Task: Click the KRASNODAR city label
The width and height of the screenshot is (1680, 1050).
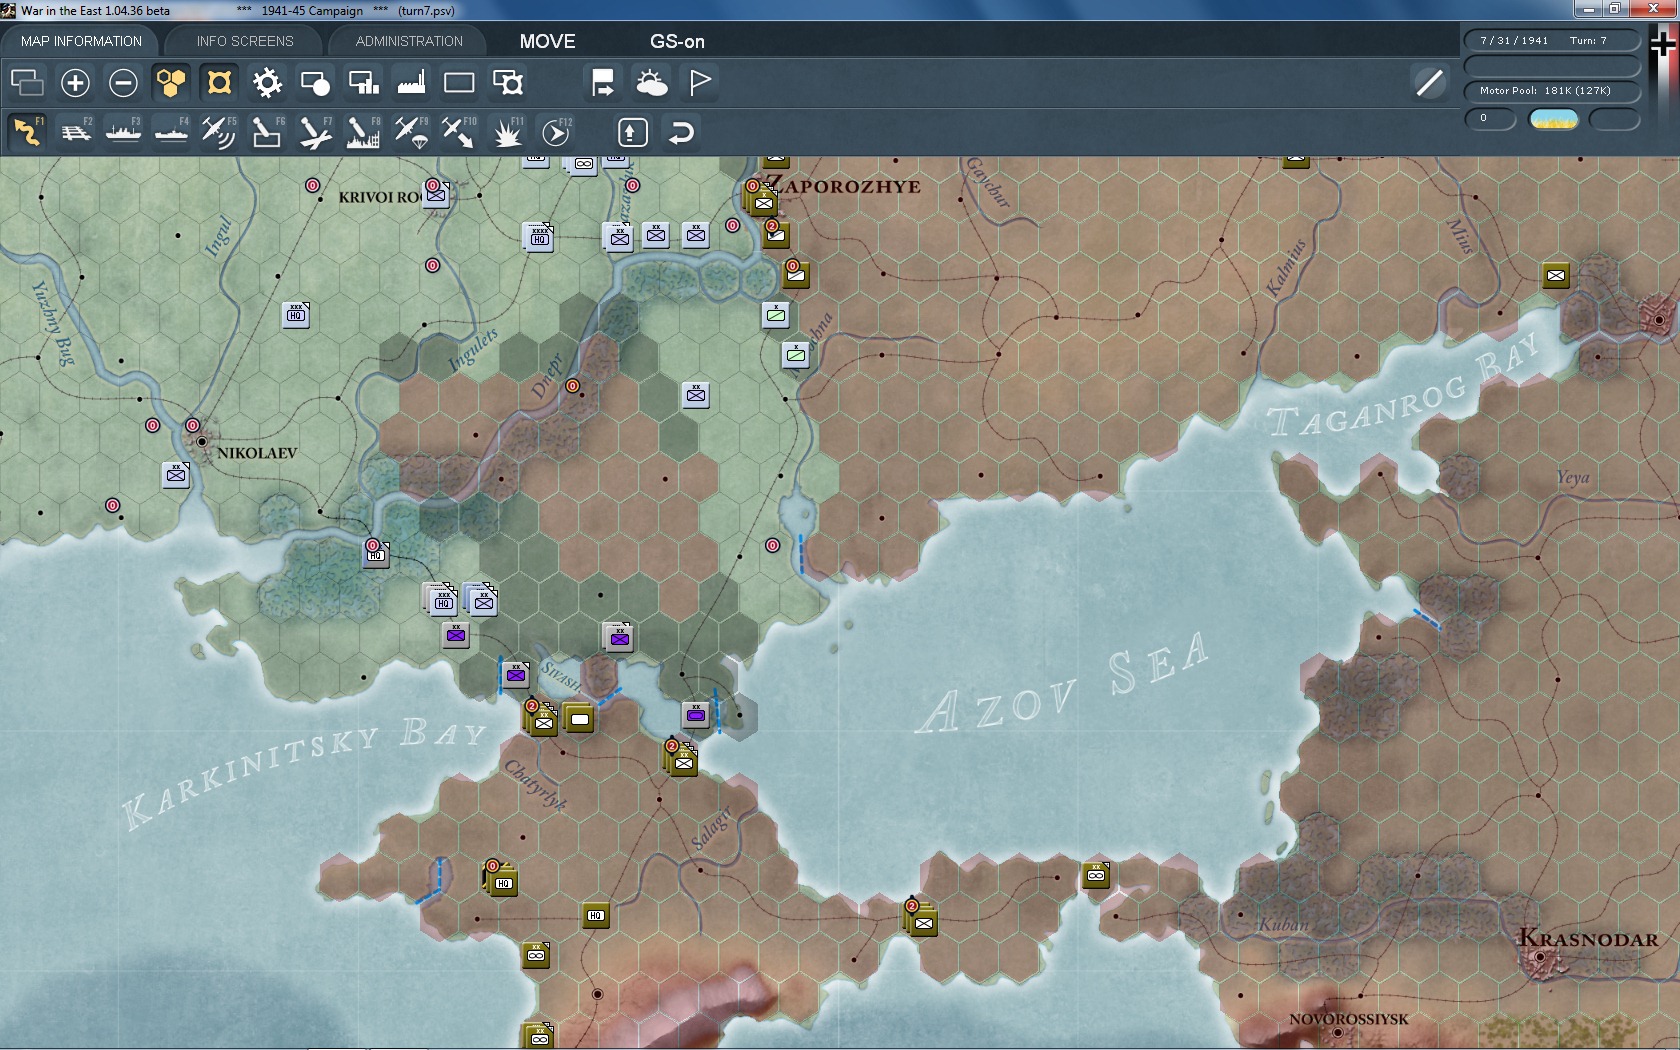Action: click(x=1588, y=938)
